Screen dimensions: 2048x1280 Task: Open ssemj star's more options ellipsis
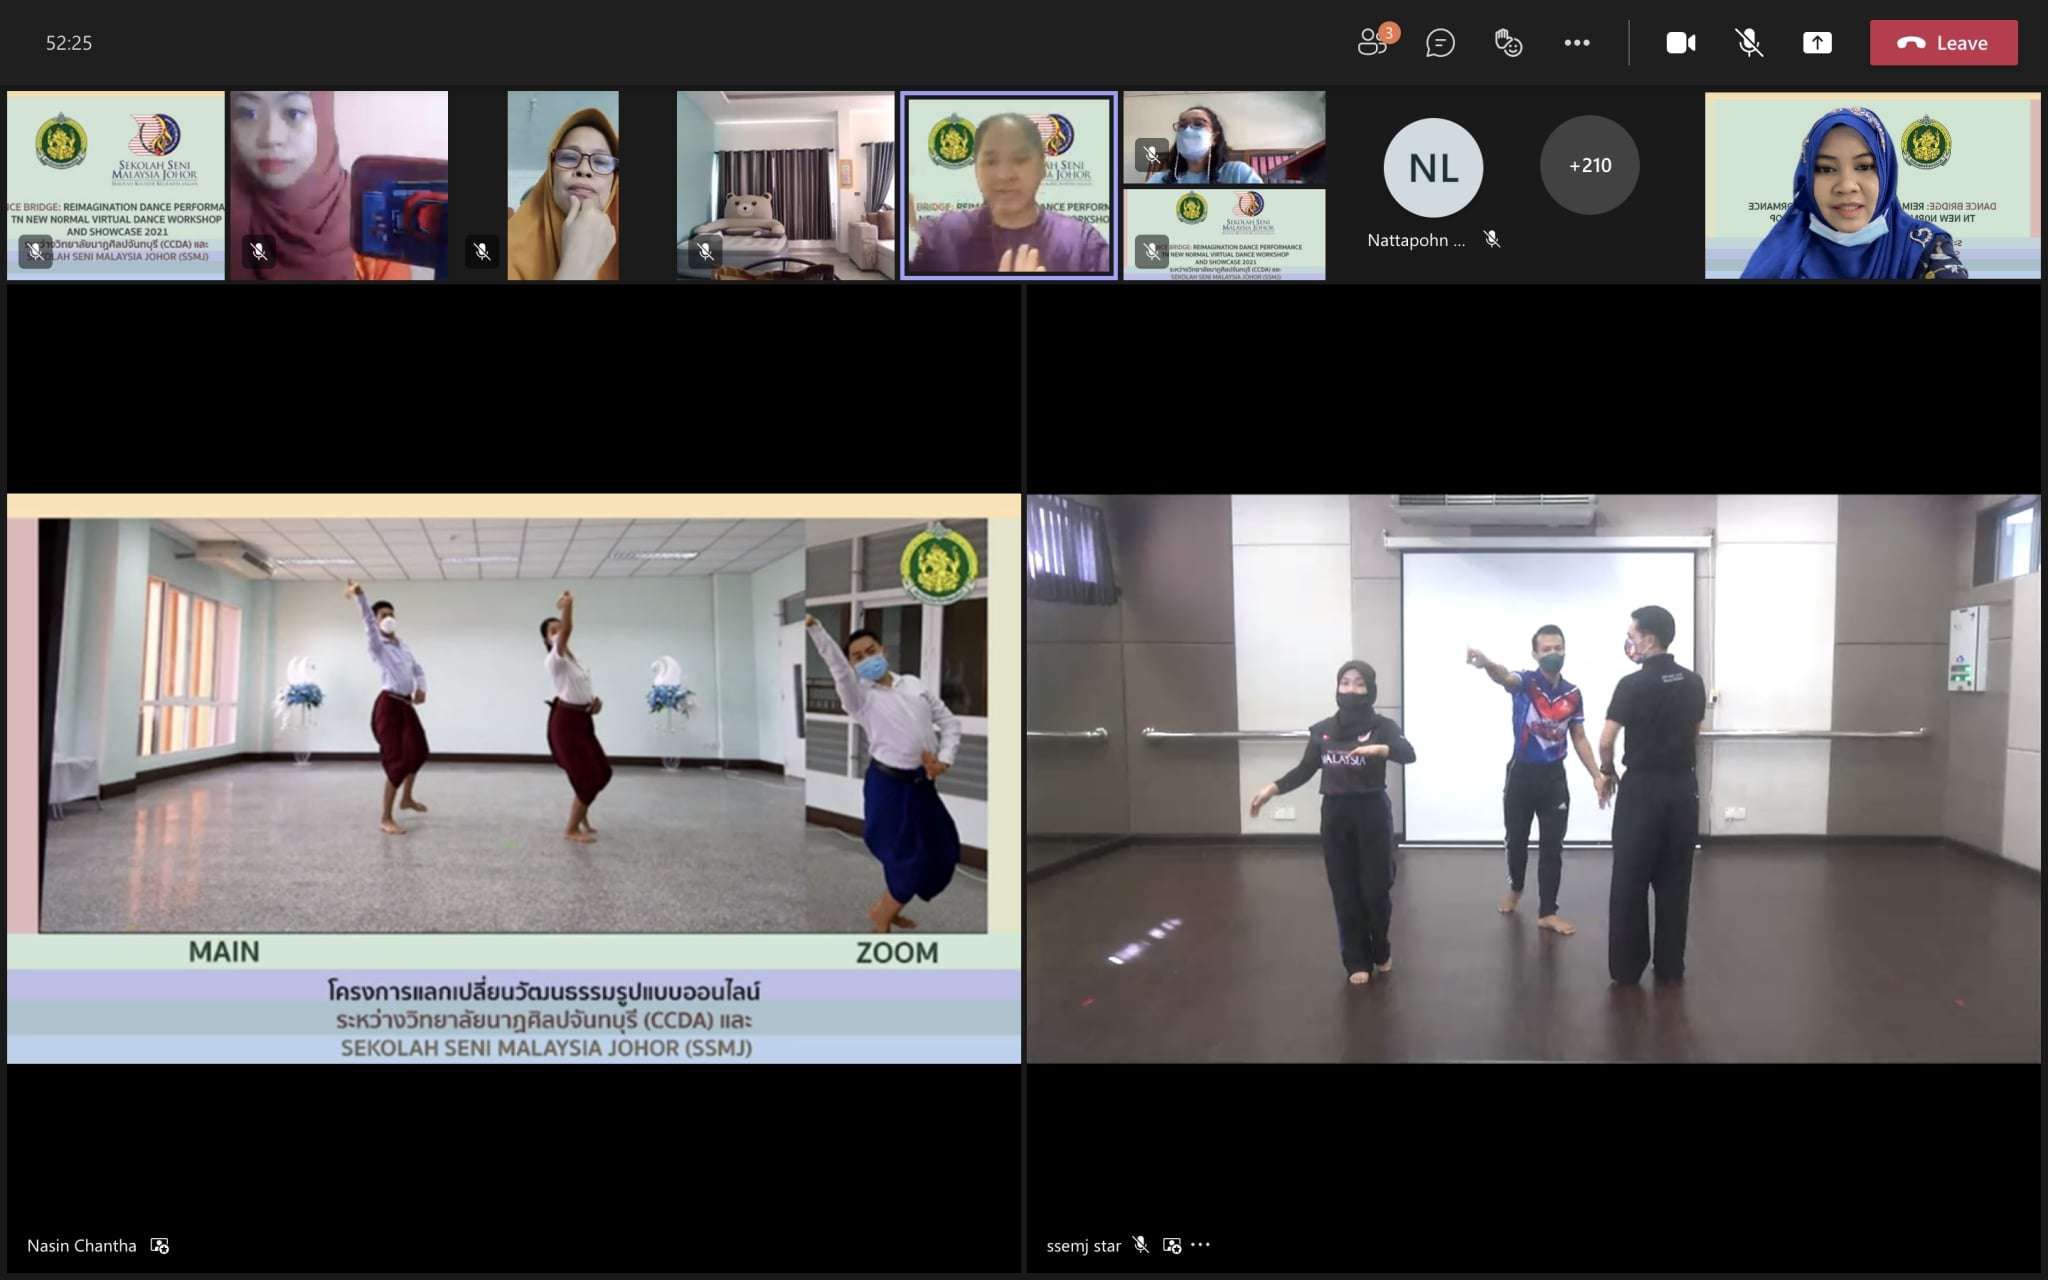click(1201, 1245)
